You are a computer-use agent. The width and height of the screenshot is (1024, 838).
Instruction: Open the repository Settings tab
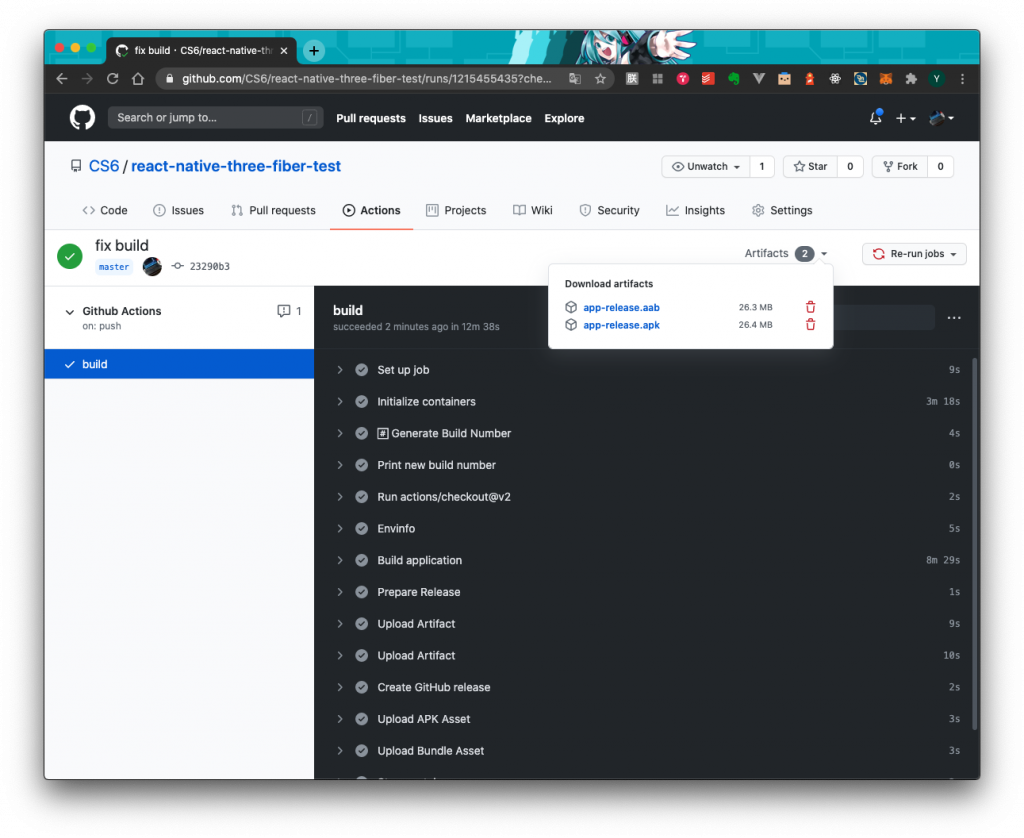coord(782,210)
